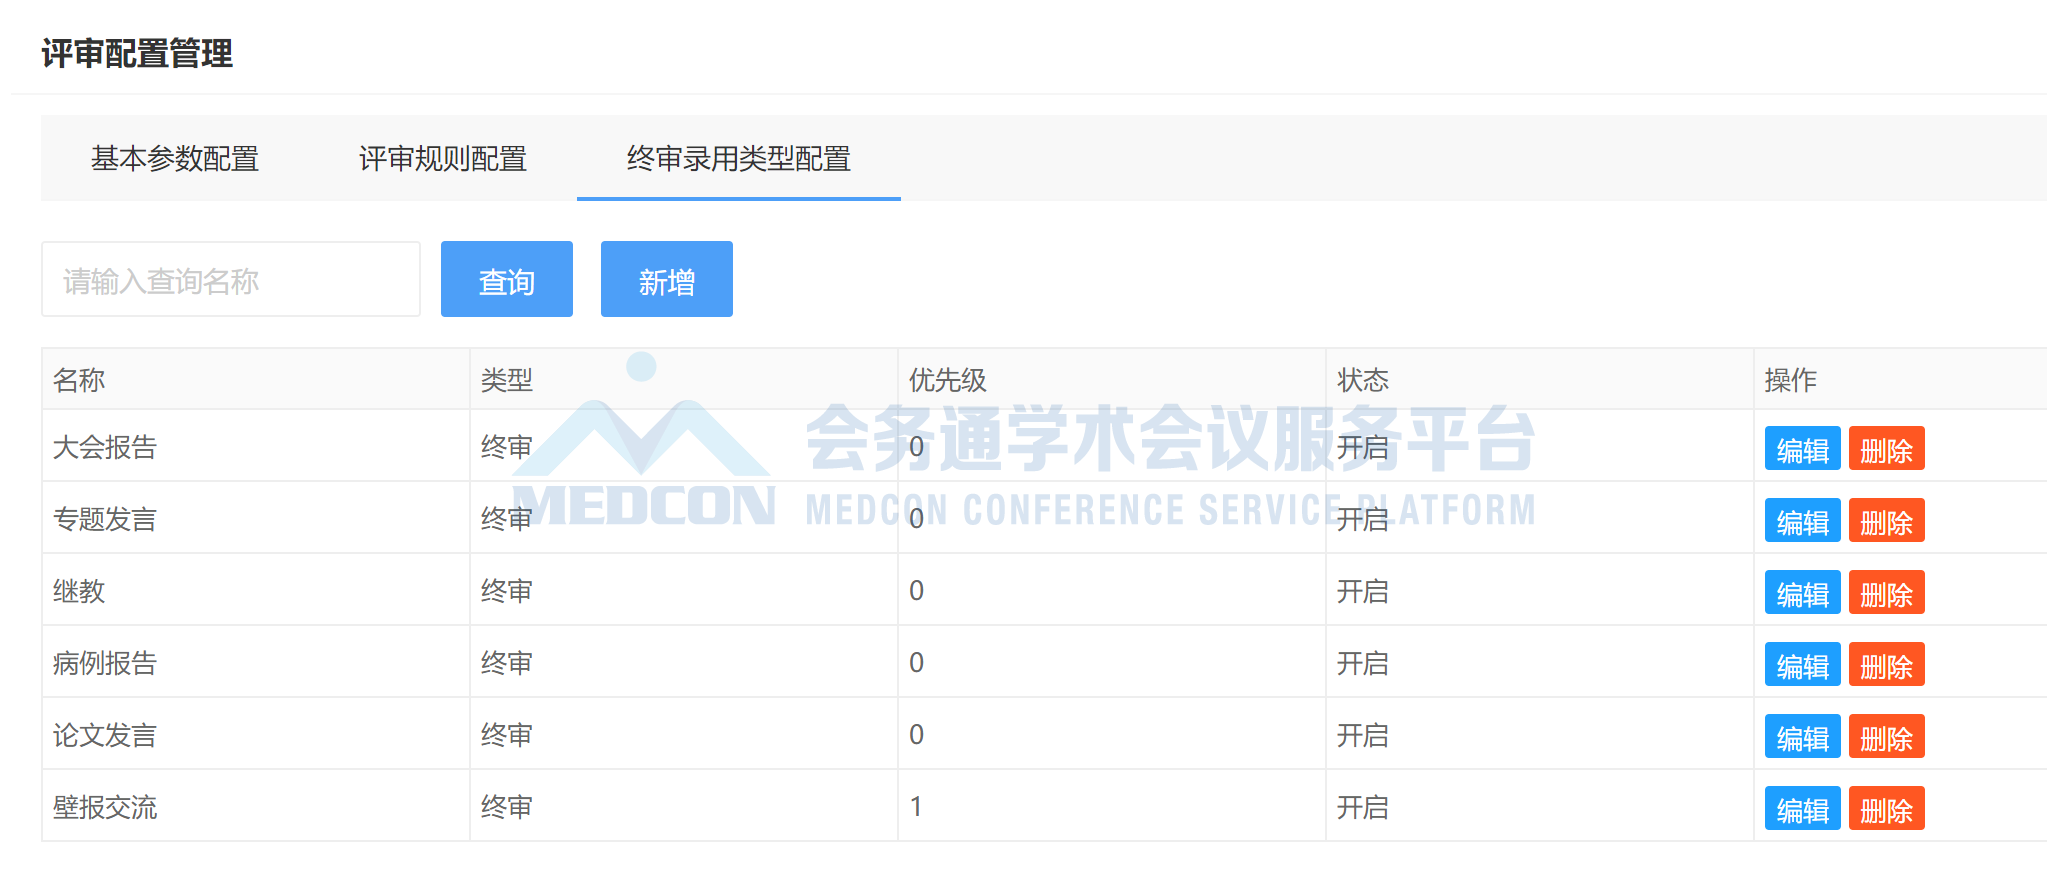
Task: Click the 请输入查询名称 search field
Action: click(x=230, y=280)
